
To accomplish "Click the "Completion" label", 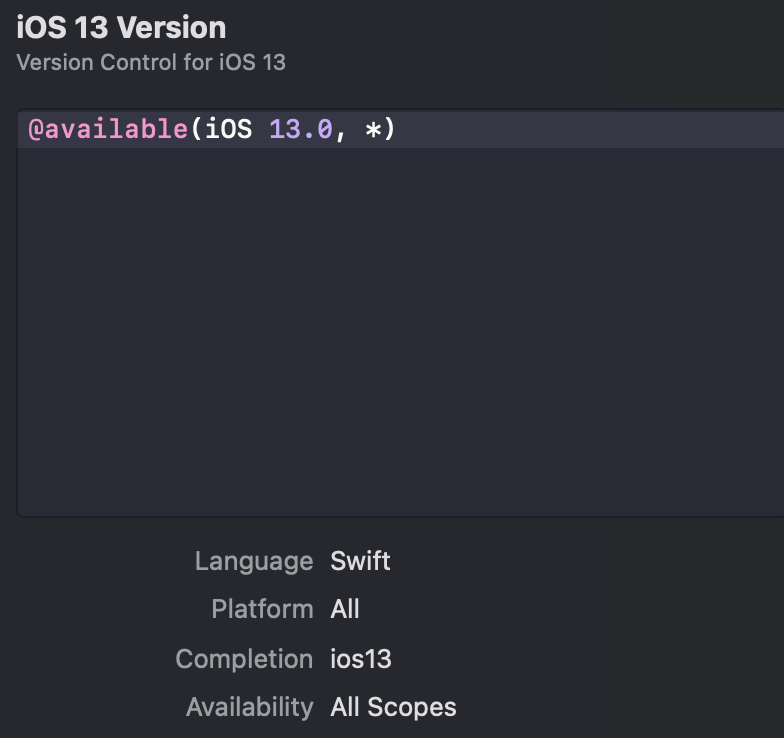I will [244, 658].
